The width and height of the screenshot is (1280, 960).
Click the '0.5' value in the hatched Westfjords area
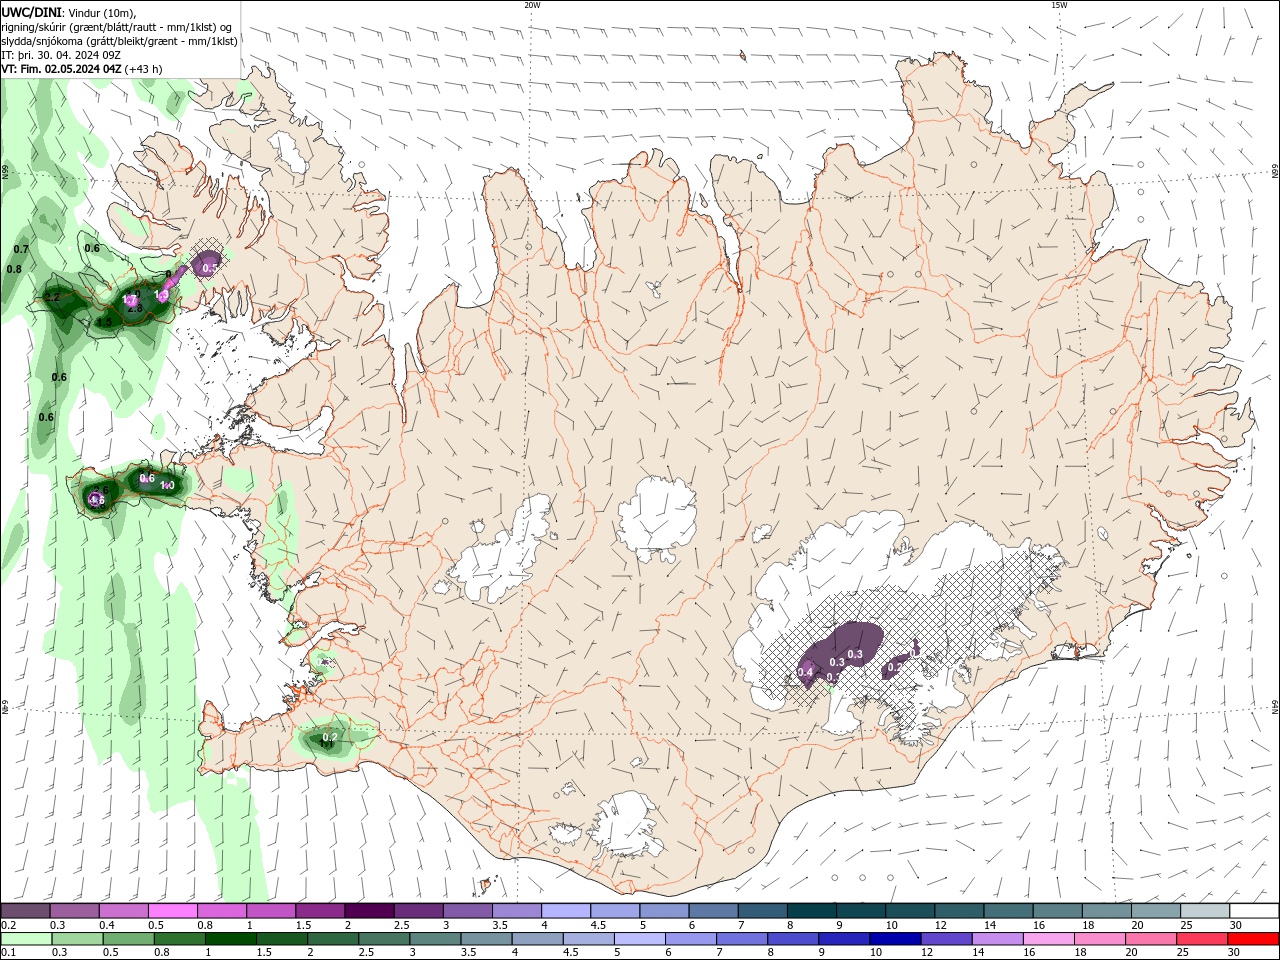(x=210, y=268)
